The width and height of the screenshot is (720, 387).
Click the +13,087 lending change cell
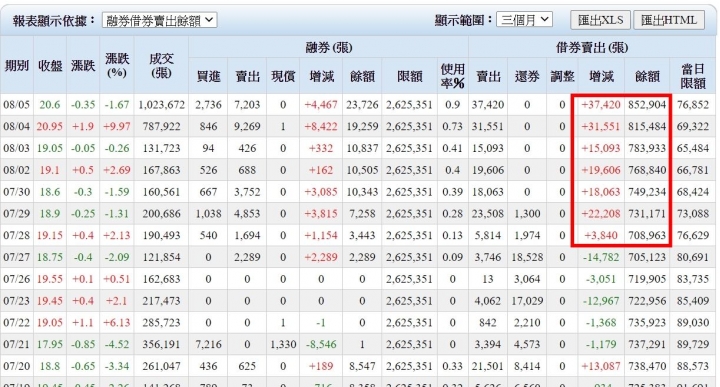point(601,366)
